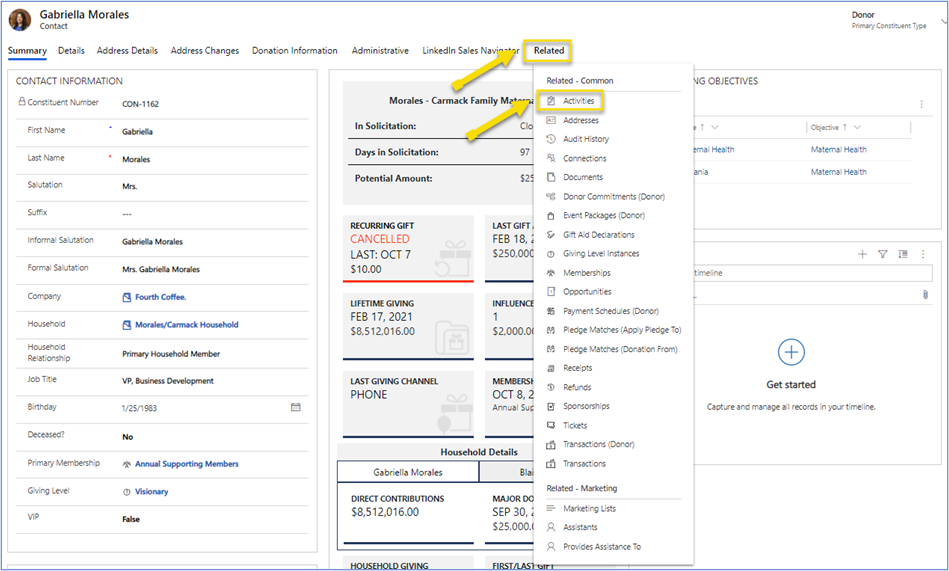Click the Visionary giving level link

pyautogui.click(x=151, y=492)
